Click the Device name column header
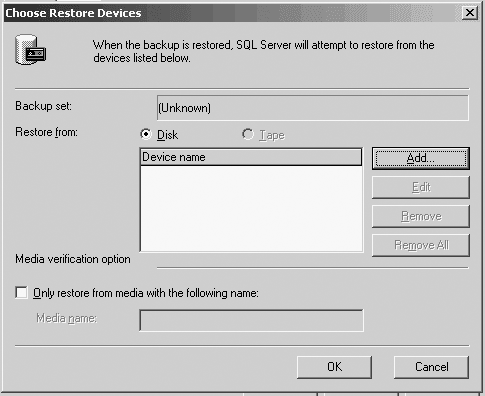 click(251, 157)
